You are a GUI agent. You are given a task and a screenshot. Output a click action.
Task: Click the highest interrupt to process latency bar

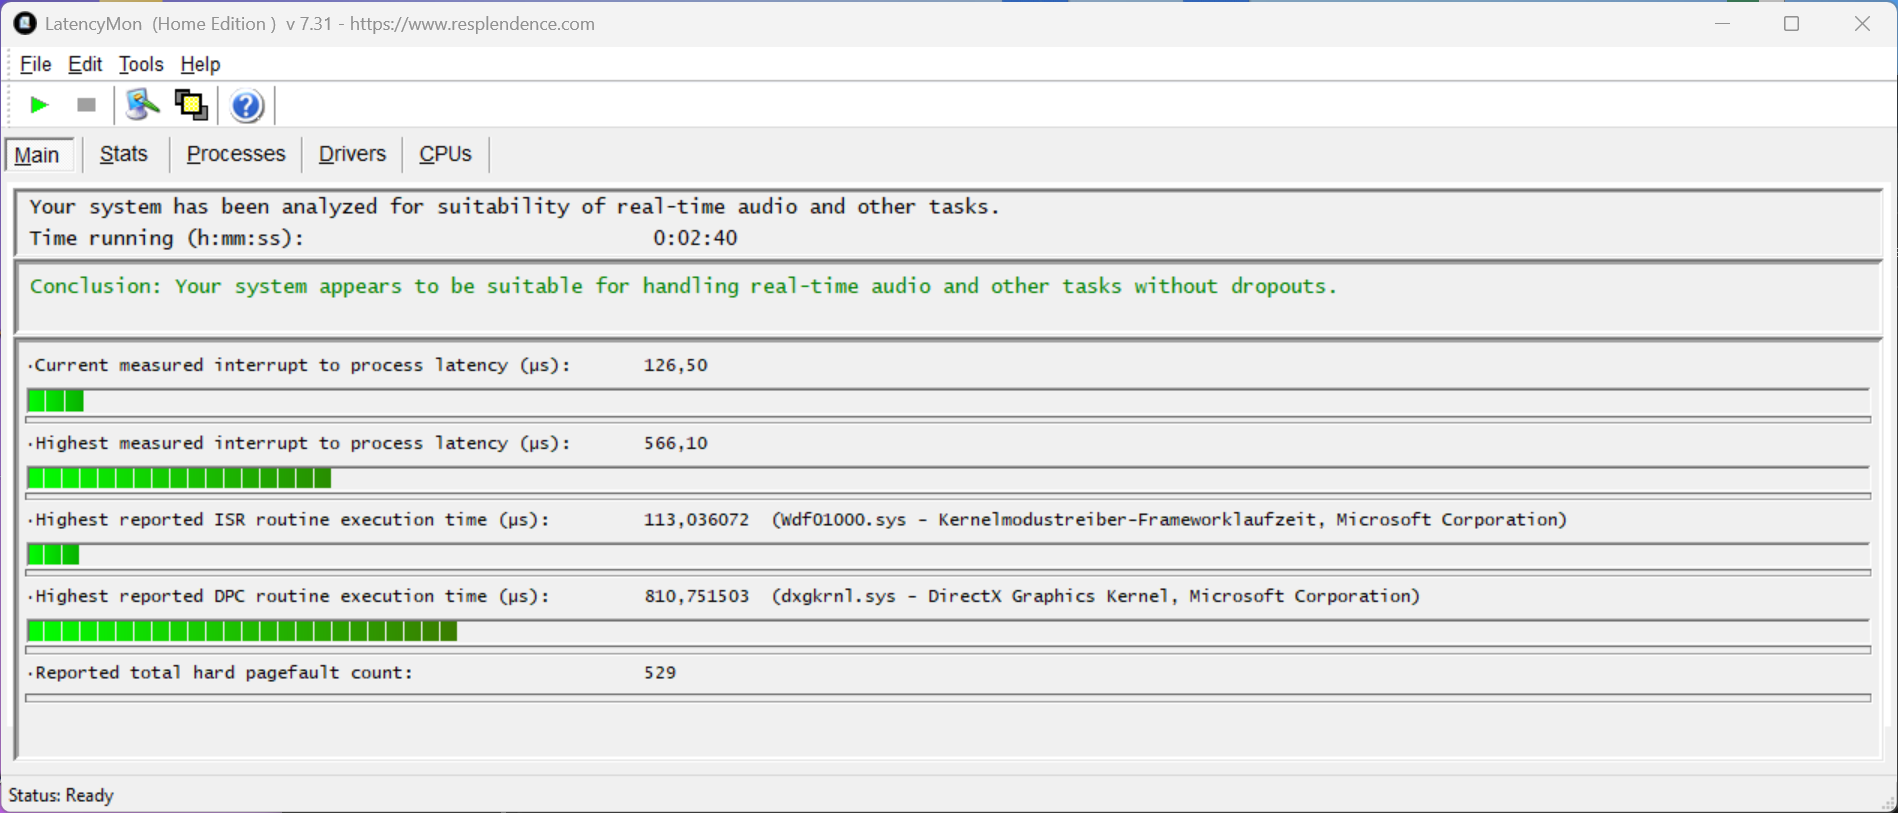179,478
